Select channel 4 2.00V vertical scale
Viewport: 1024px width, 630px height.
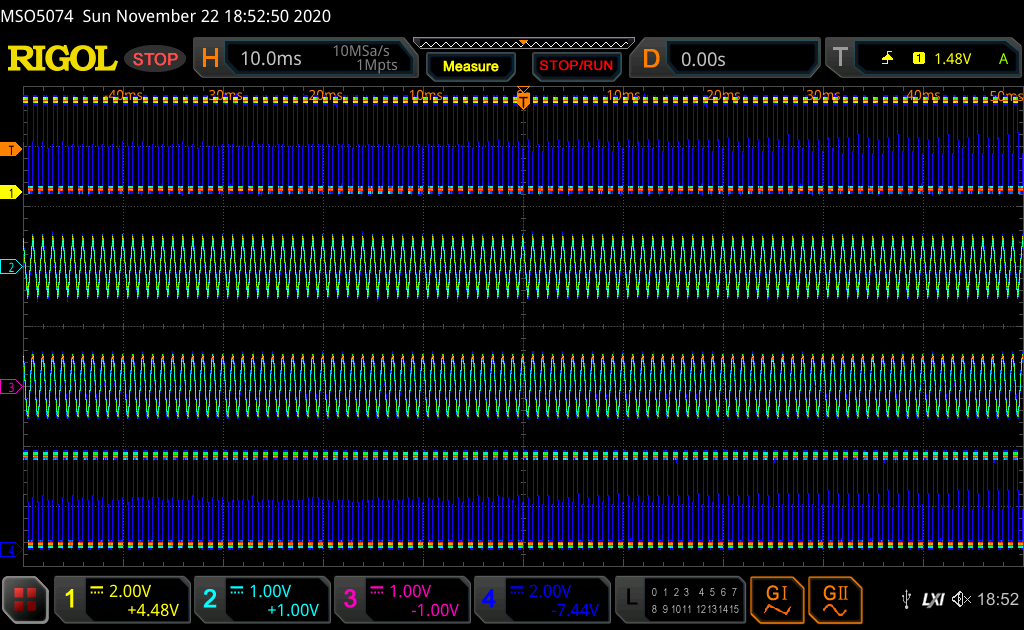click(550, 591)
